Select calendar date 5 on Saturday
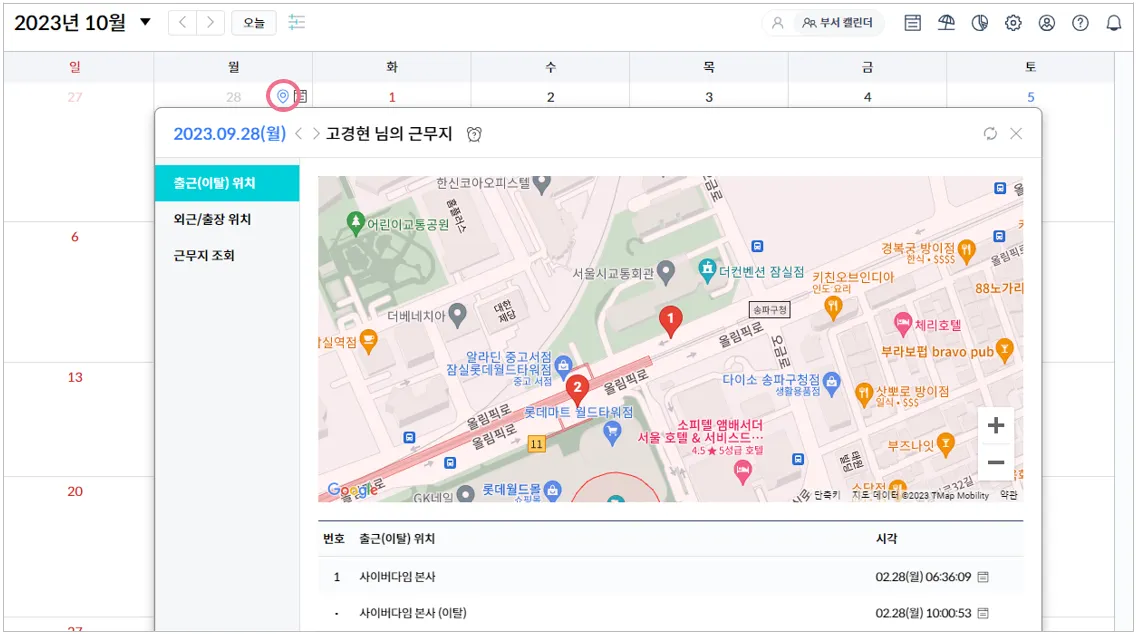The height and width of the screenshot is (634, 1139). (x=1031, y=97)
